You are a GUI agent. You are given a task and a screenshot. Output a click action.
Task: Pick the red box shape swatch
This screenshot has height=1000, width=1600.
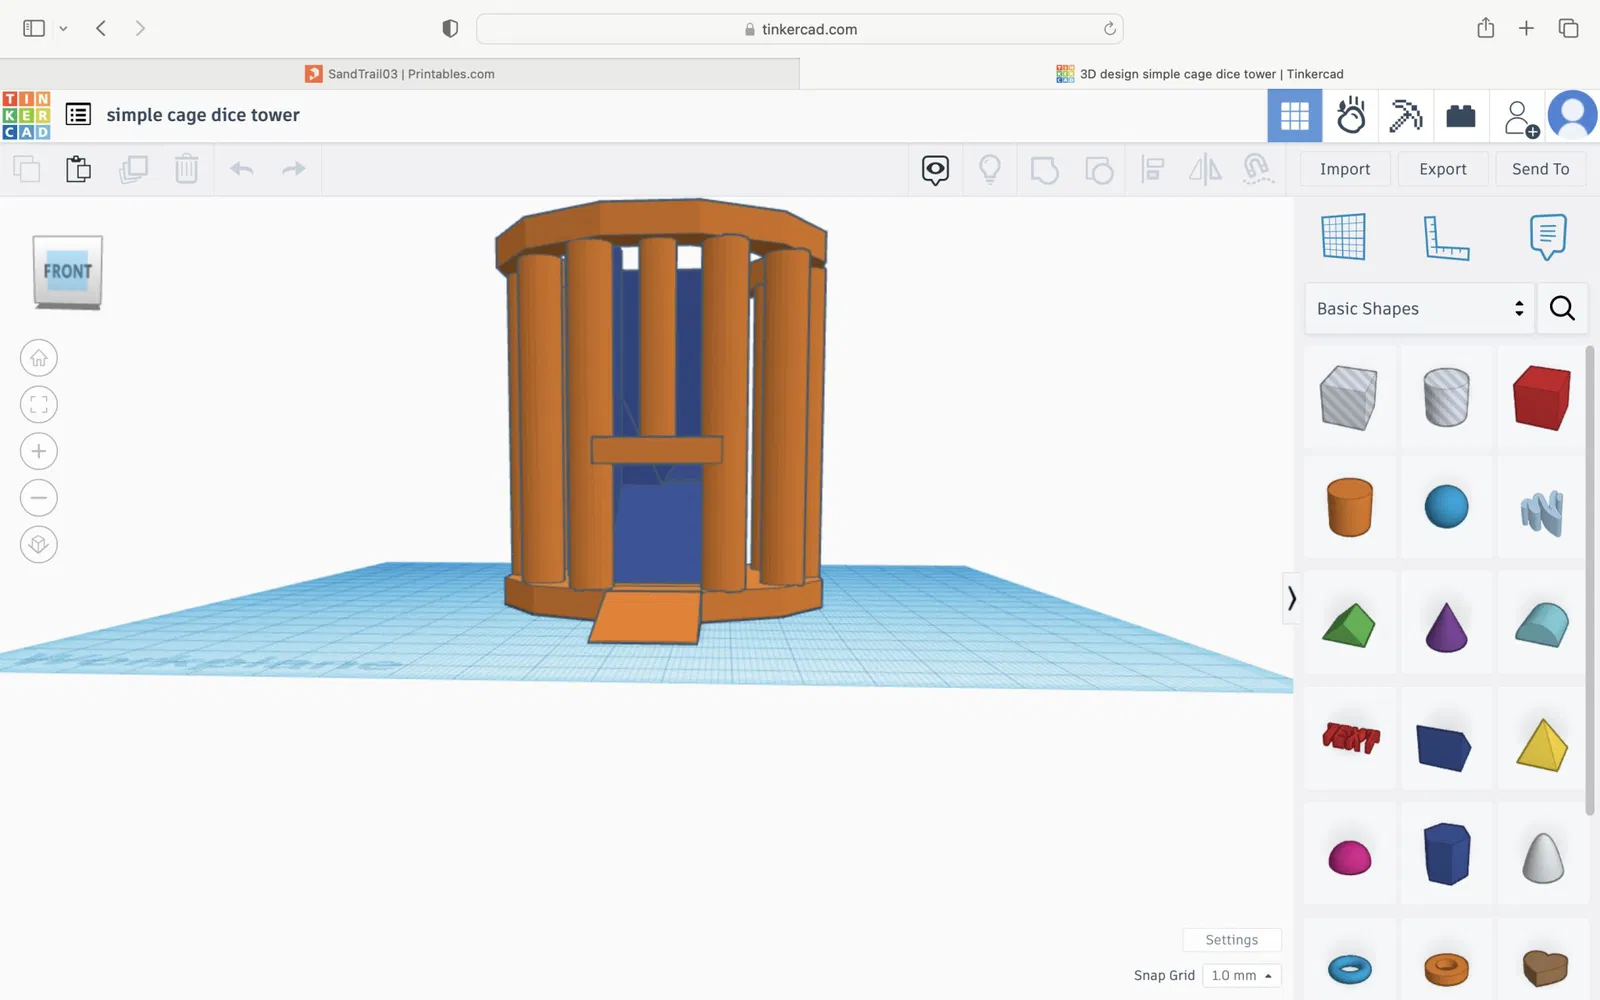click(1541, 397)
